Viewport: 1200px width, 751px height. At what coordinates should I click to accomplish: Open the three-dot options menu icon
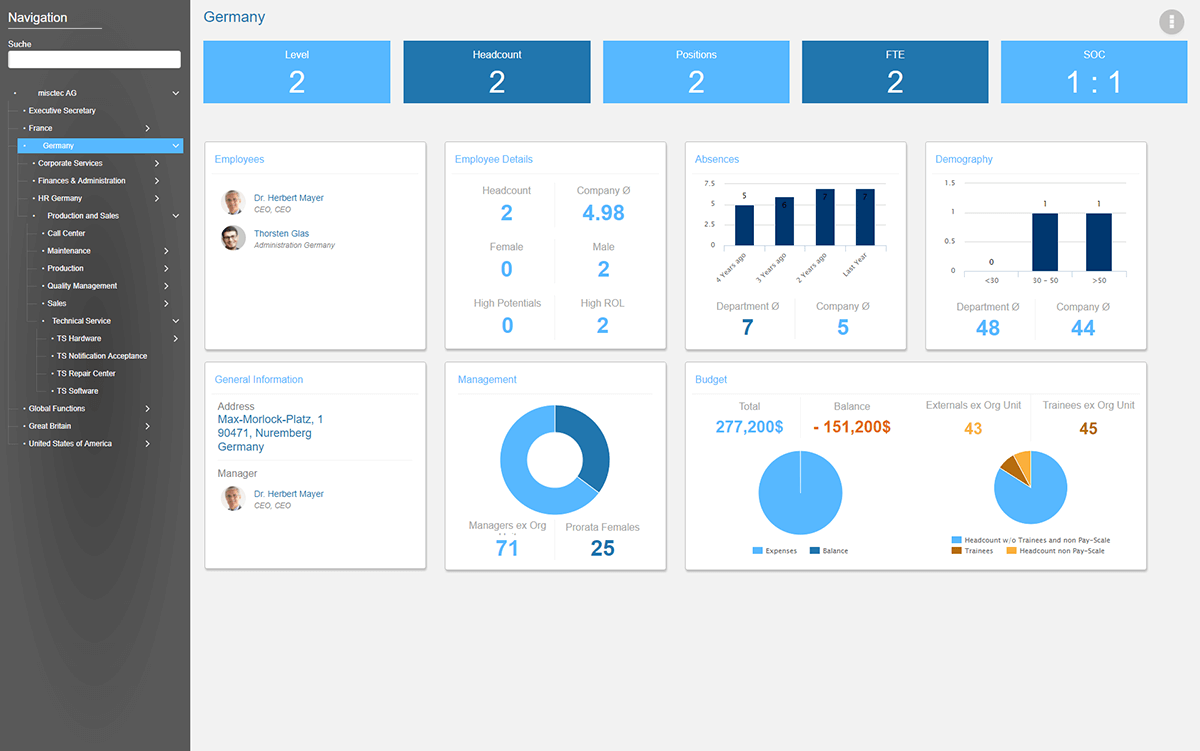point(1171,22)
